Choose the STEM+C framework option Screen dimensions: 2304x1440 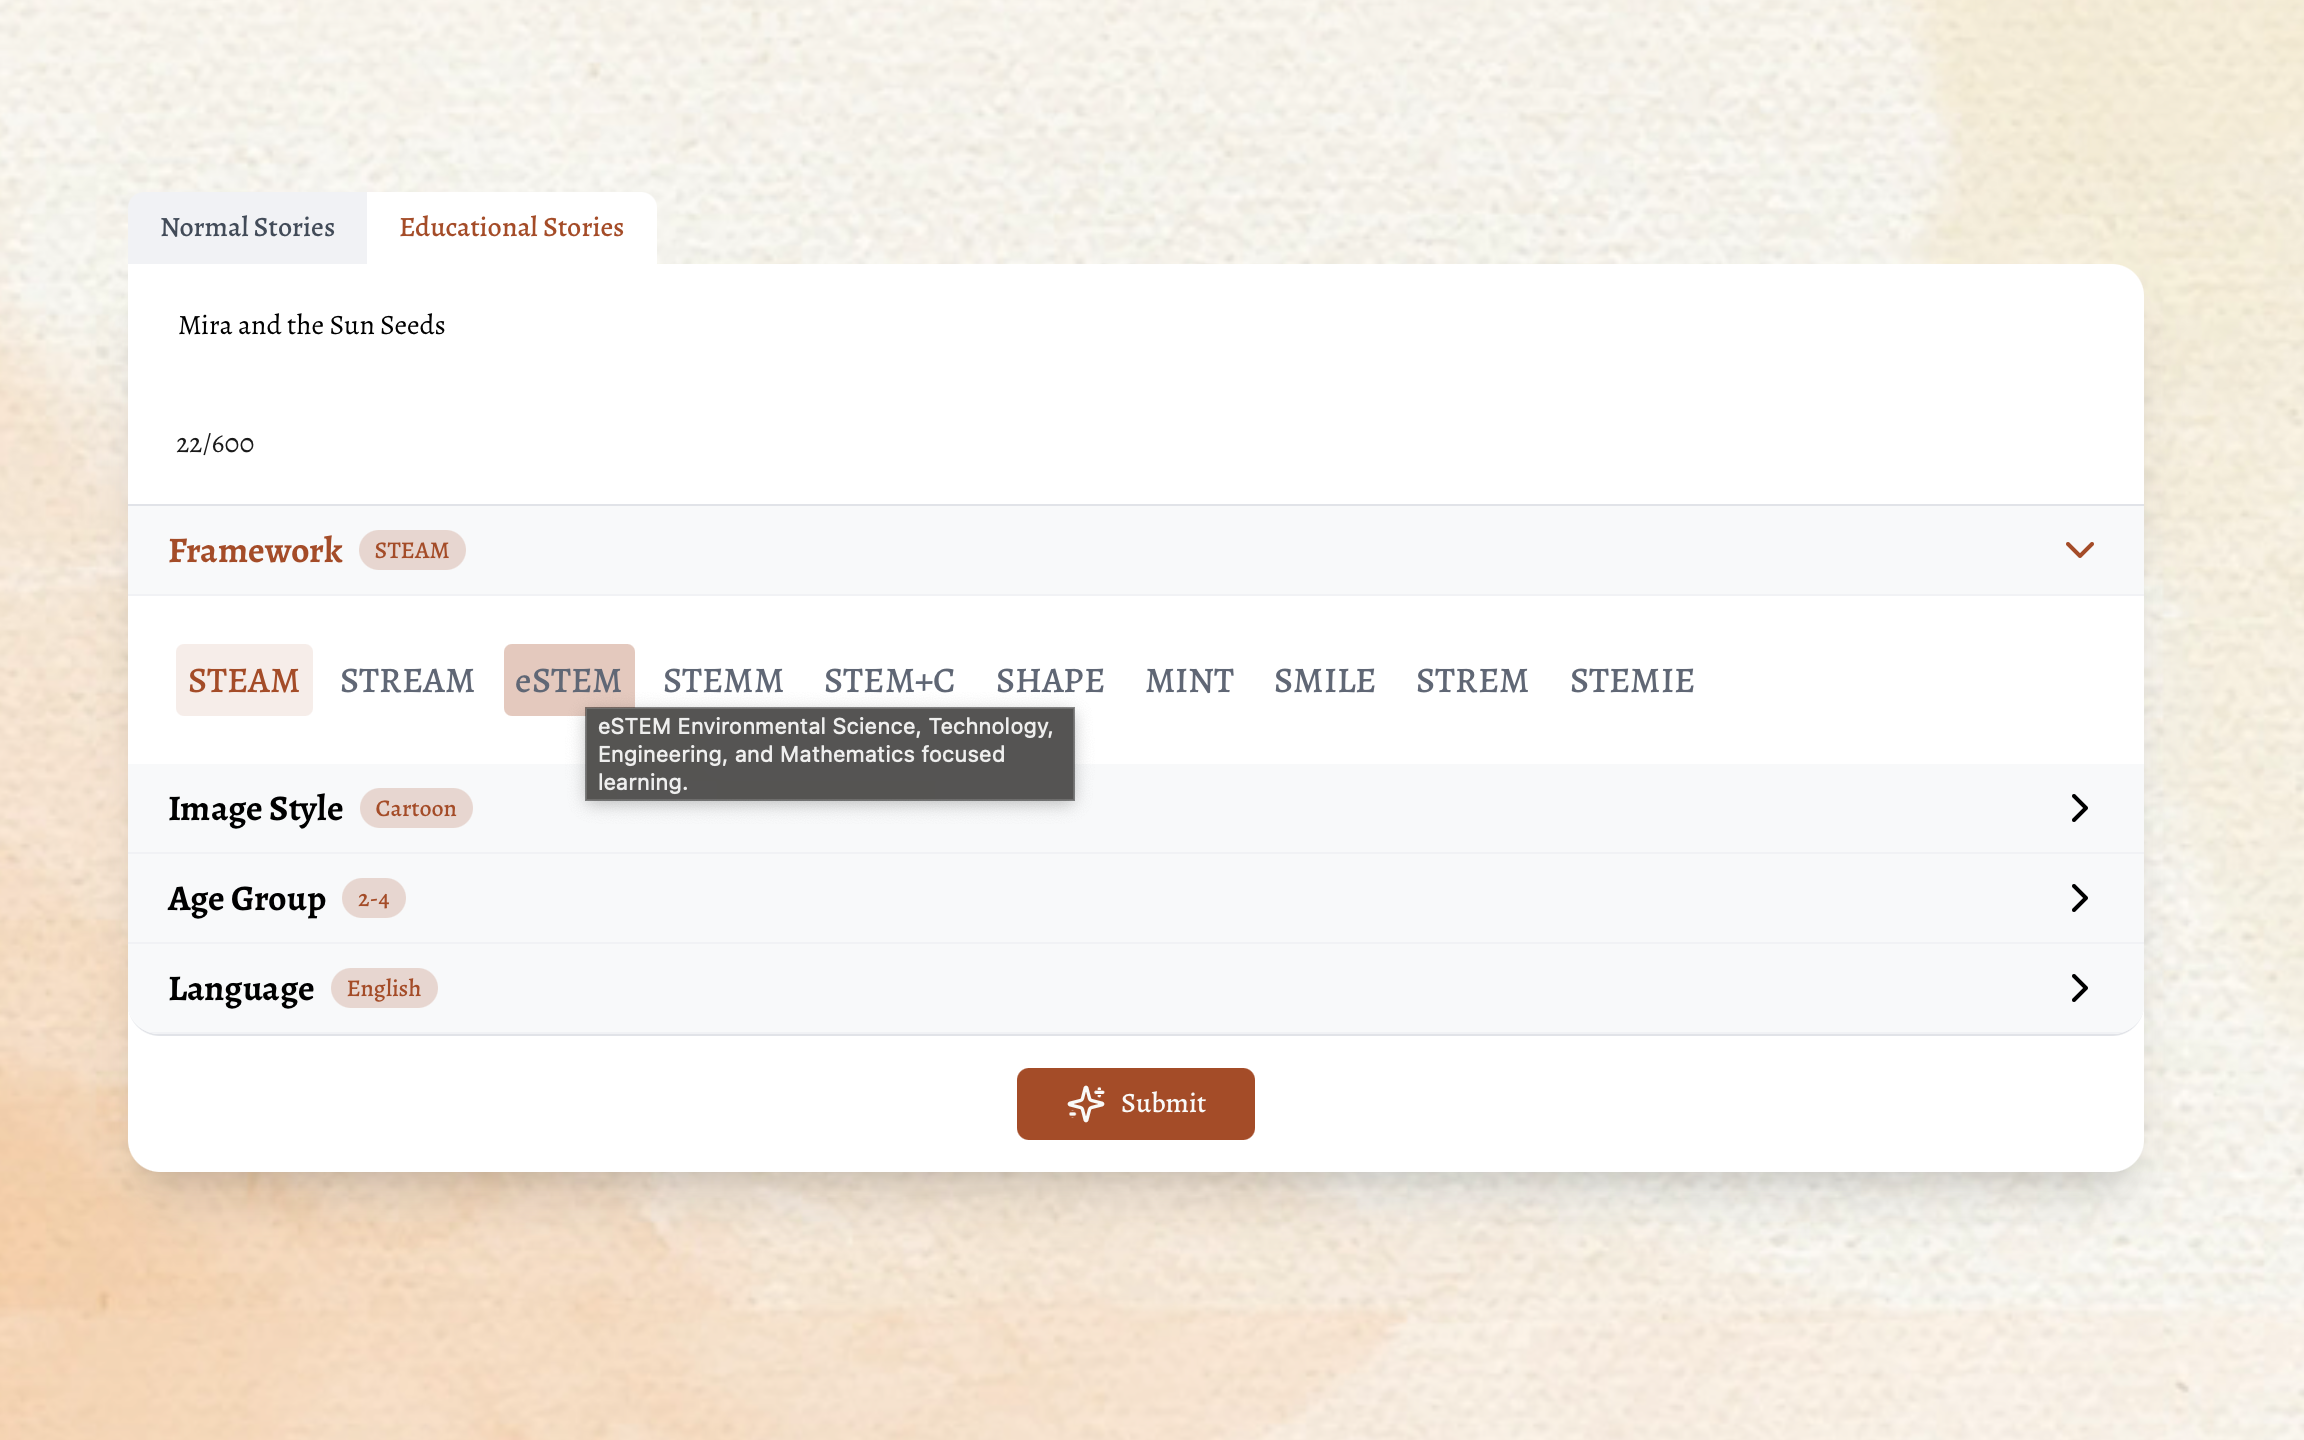[889, 680]
